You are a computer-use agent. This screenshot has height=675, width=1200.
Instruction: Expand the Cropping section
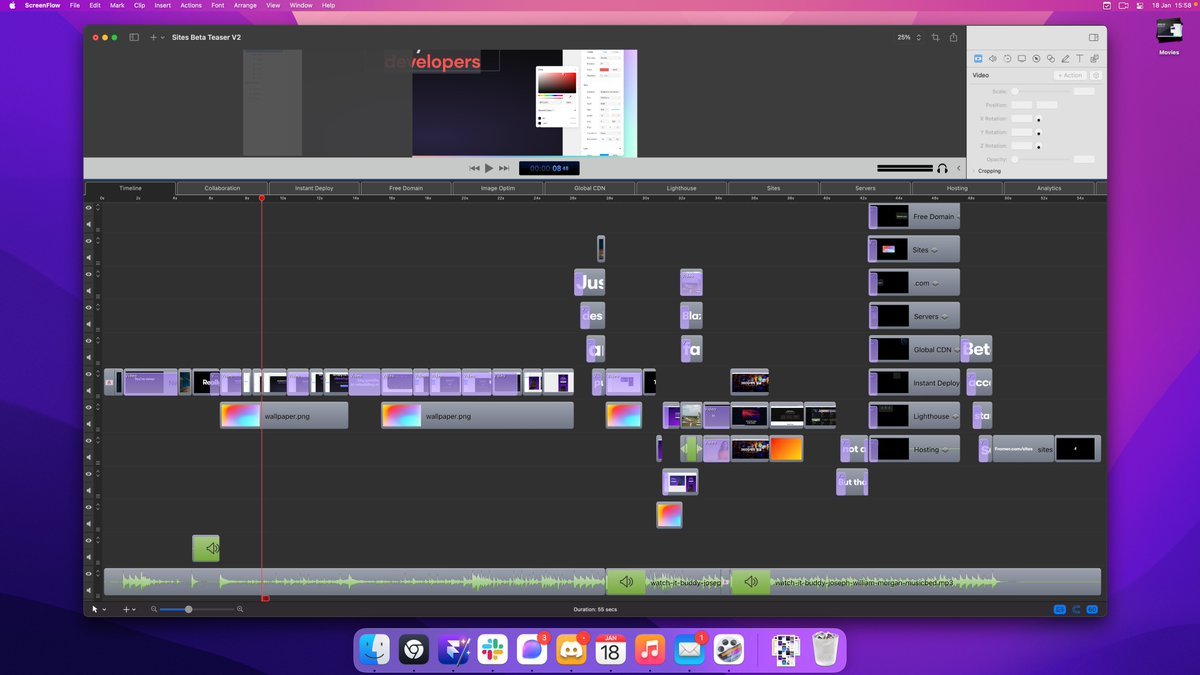point(973,171)
